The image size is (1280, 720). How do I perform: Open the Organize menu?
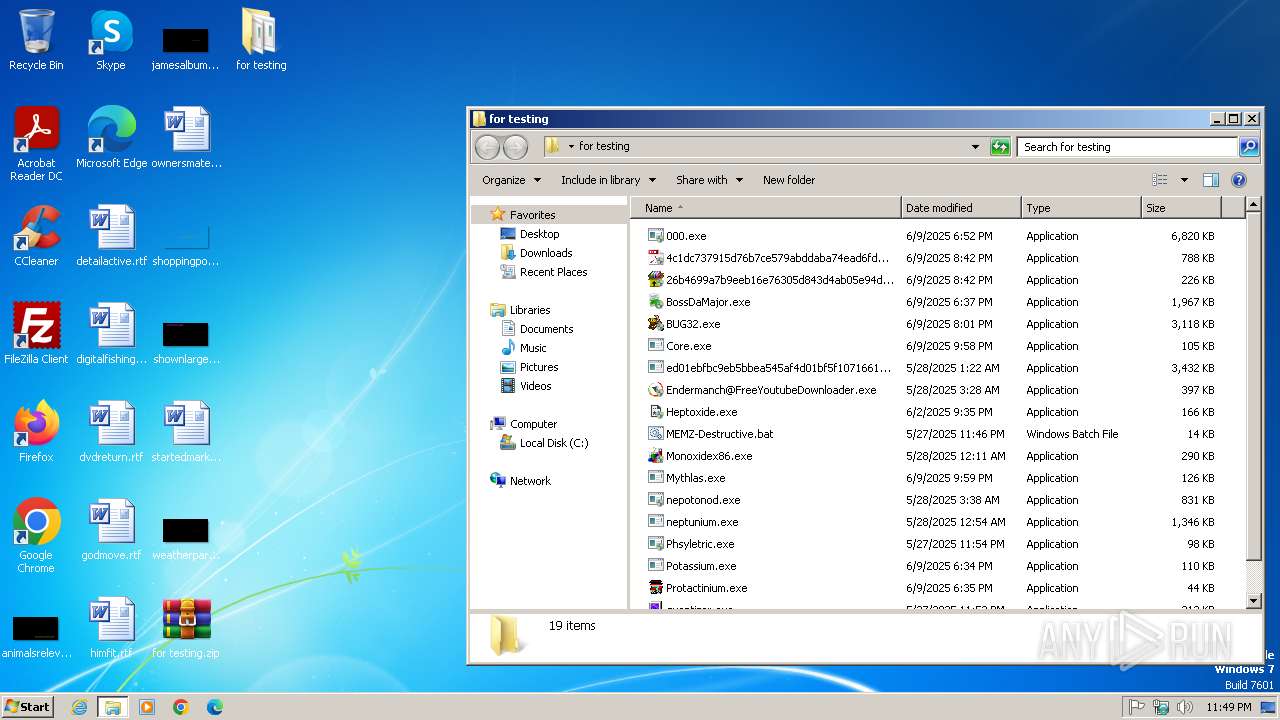(511, 180)
